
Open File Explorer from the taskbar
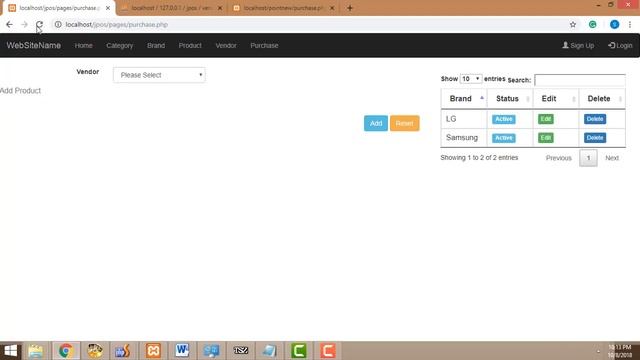pos(36,351)
